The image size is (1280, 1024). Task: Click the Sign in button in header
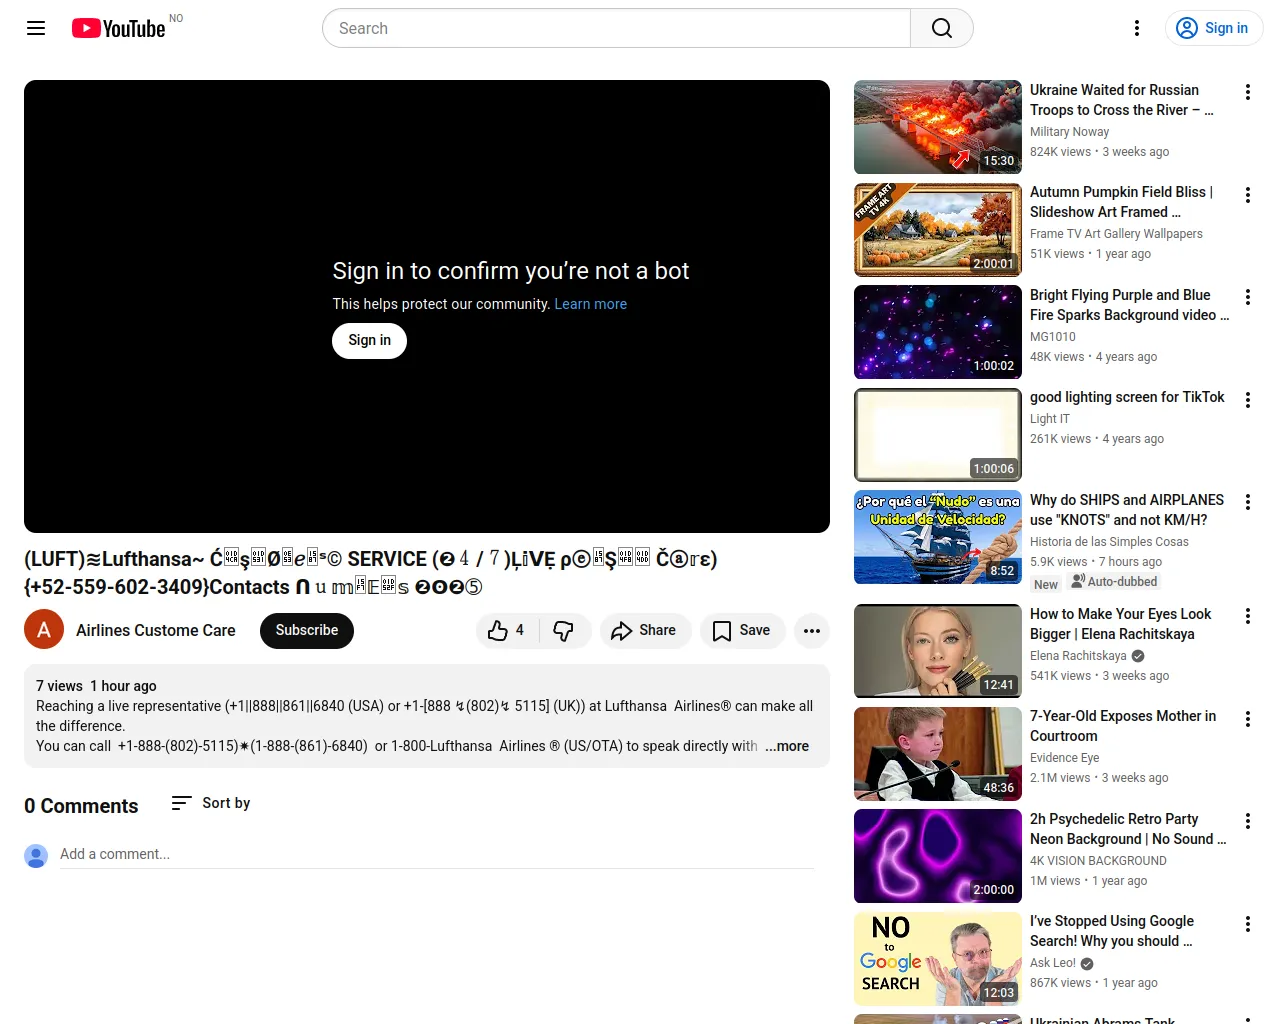tap(1213, 28)
